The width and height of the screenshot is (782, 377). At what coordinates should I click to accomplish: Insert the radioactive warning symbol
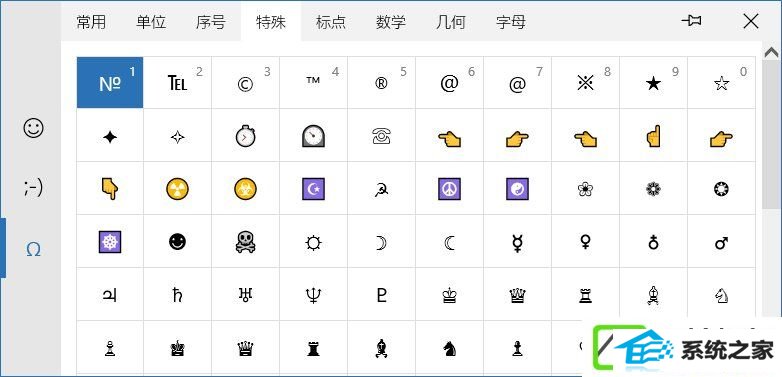[x=178, y=189]
